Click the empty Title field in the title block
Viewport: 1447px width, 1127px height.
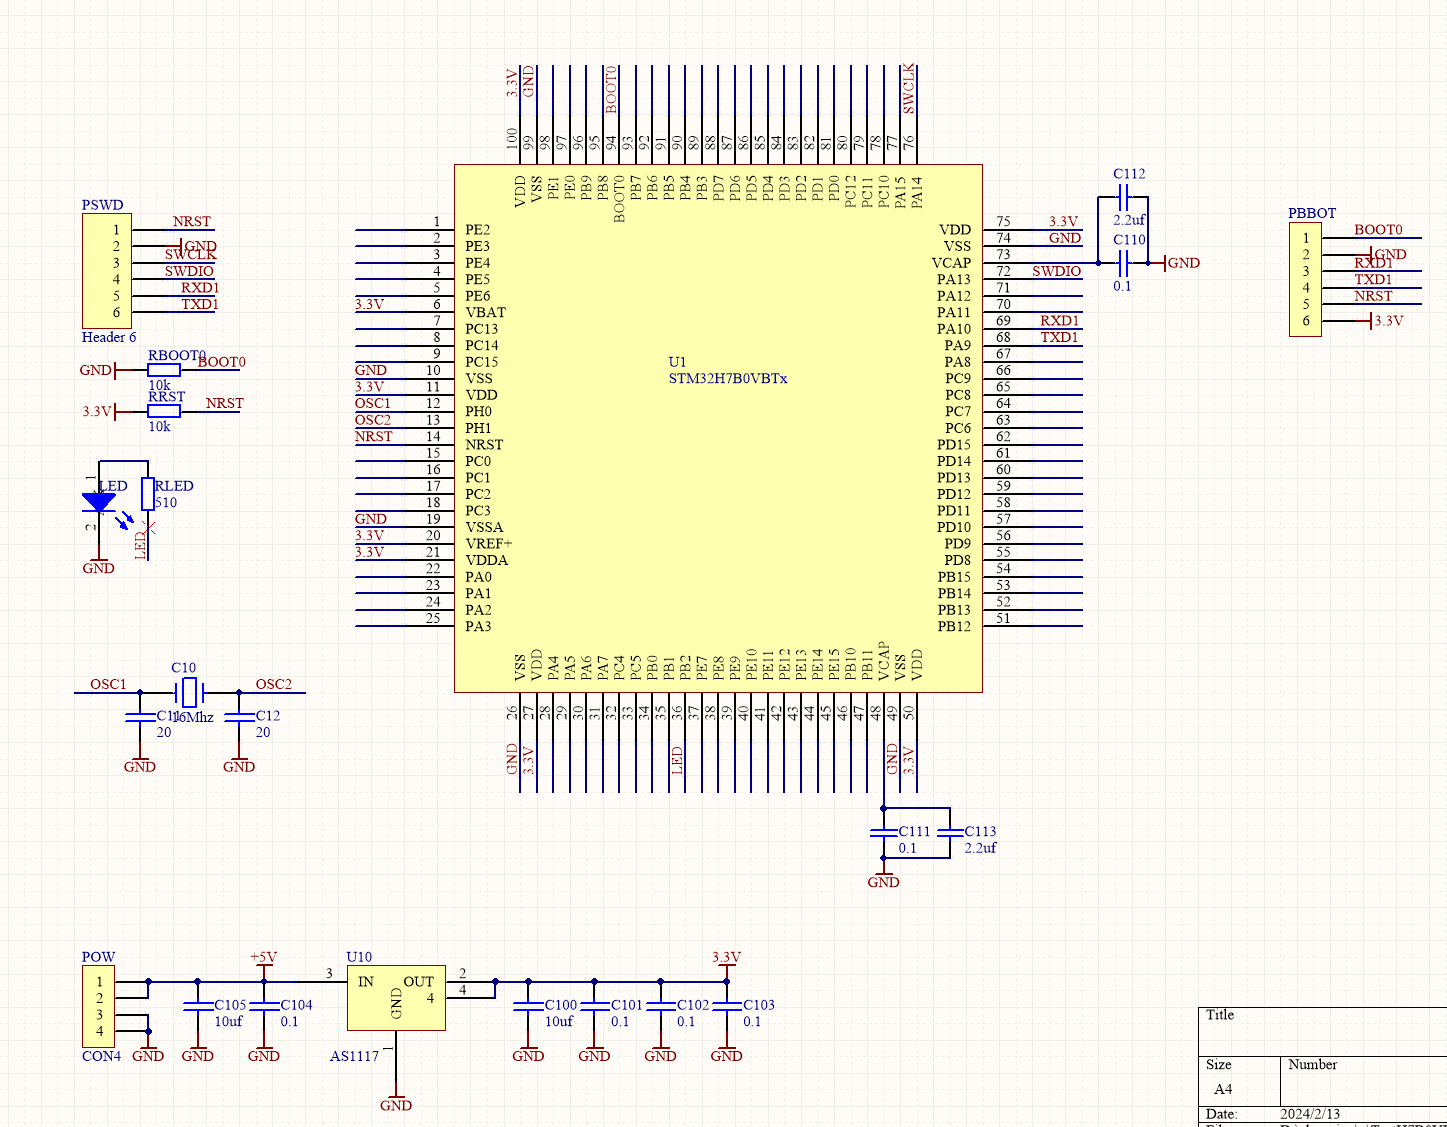point(1320,1033)
